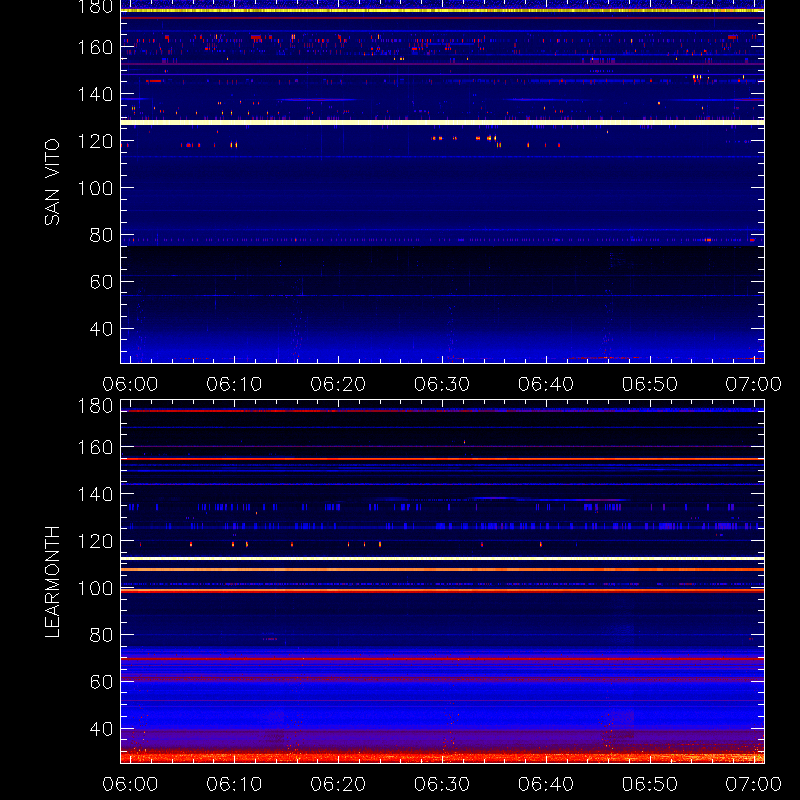This screenshot has height=800, width=800.
Task: Click the 07:00 time label under the San Vito plot
Action: pyautogui.click(x=753, y=384)
